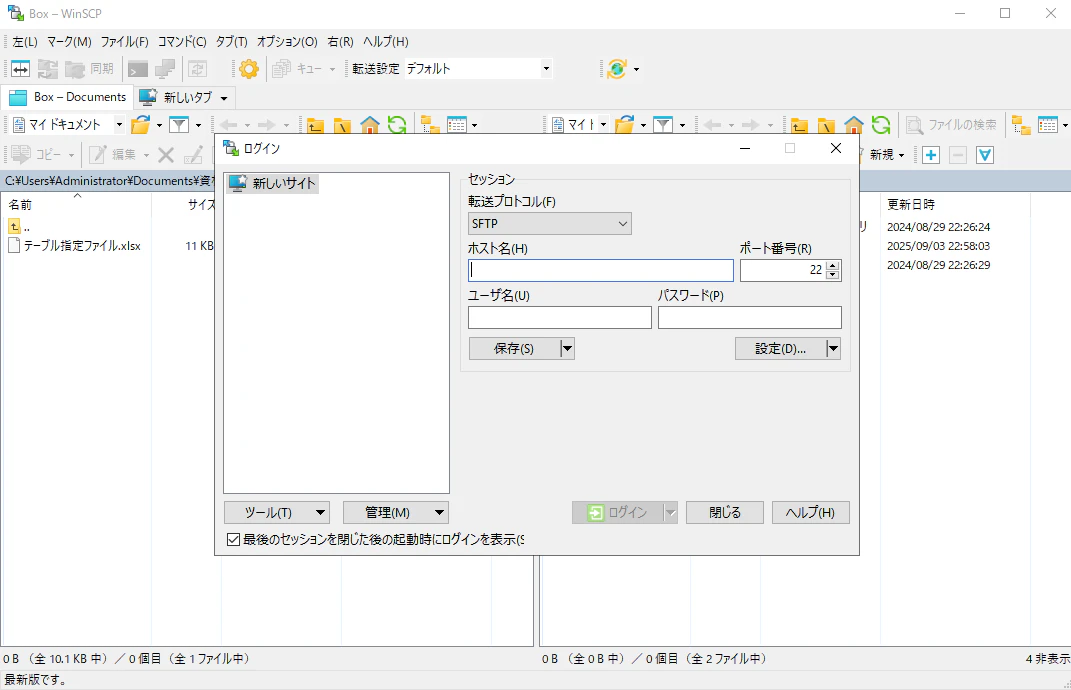The width and height of the screenshot is (1071, 690).
Task: Click open directory folder icon in left panel toolbar
Action: point(141,124)
